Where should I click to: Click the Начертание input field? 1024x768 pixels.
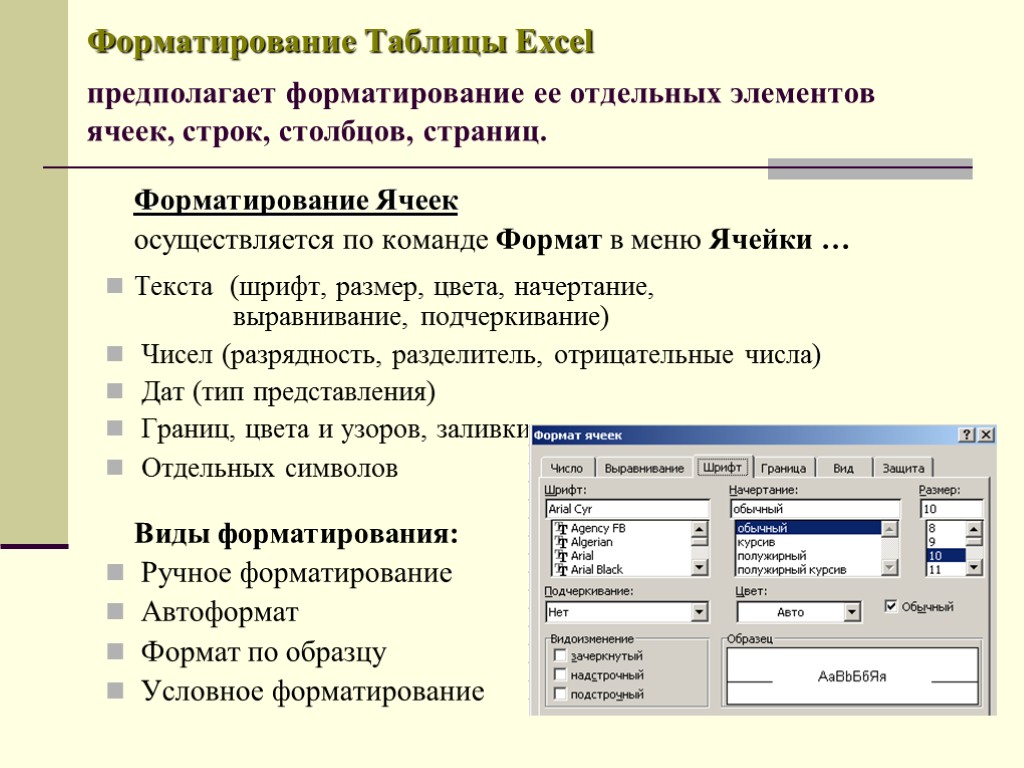pos(814,509)
